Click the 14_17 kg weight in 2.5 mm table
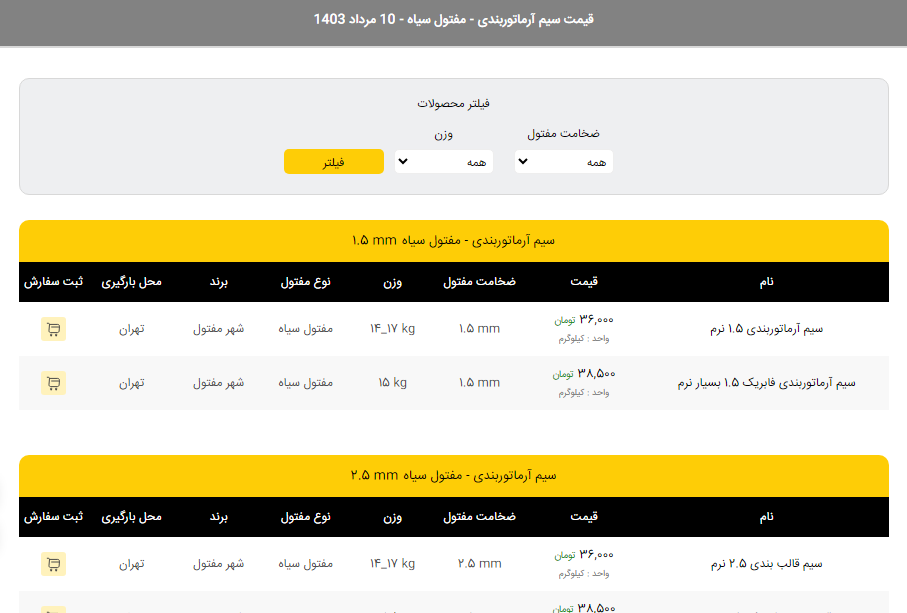This screenshot has width=907, height=613. [x=392, y=564]
